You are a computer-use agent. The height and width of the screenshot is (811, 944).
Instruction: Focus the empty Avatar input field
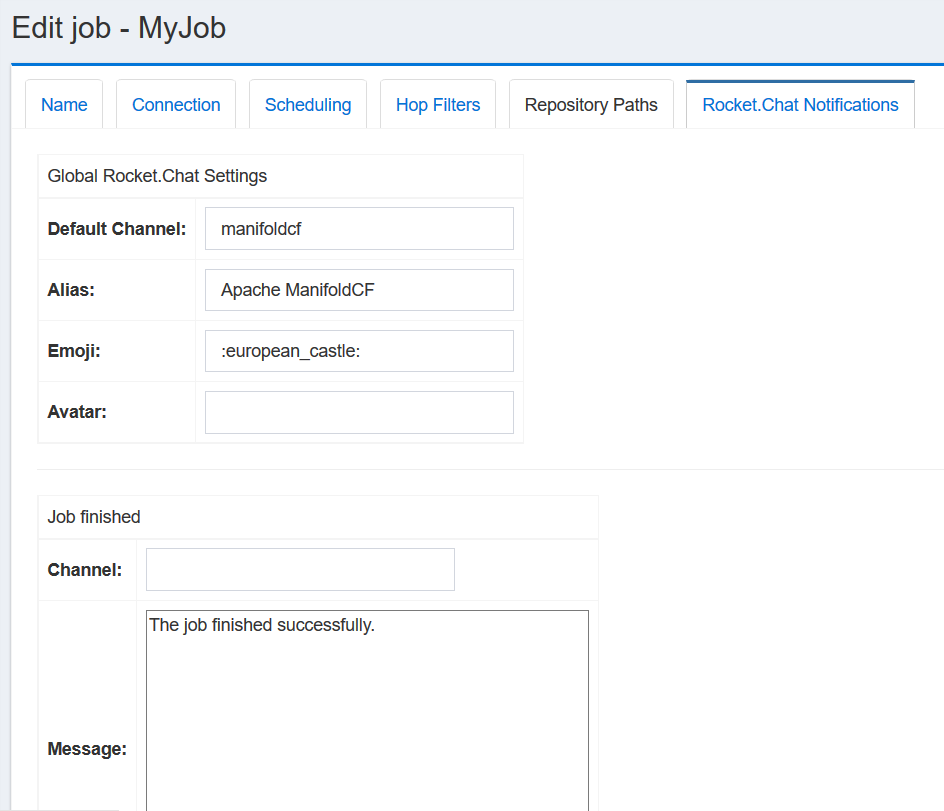click(359, 412)
